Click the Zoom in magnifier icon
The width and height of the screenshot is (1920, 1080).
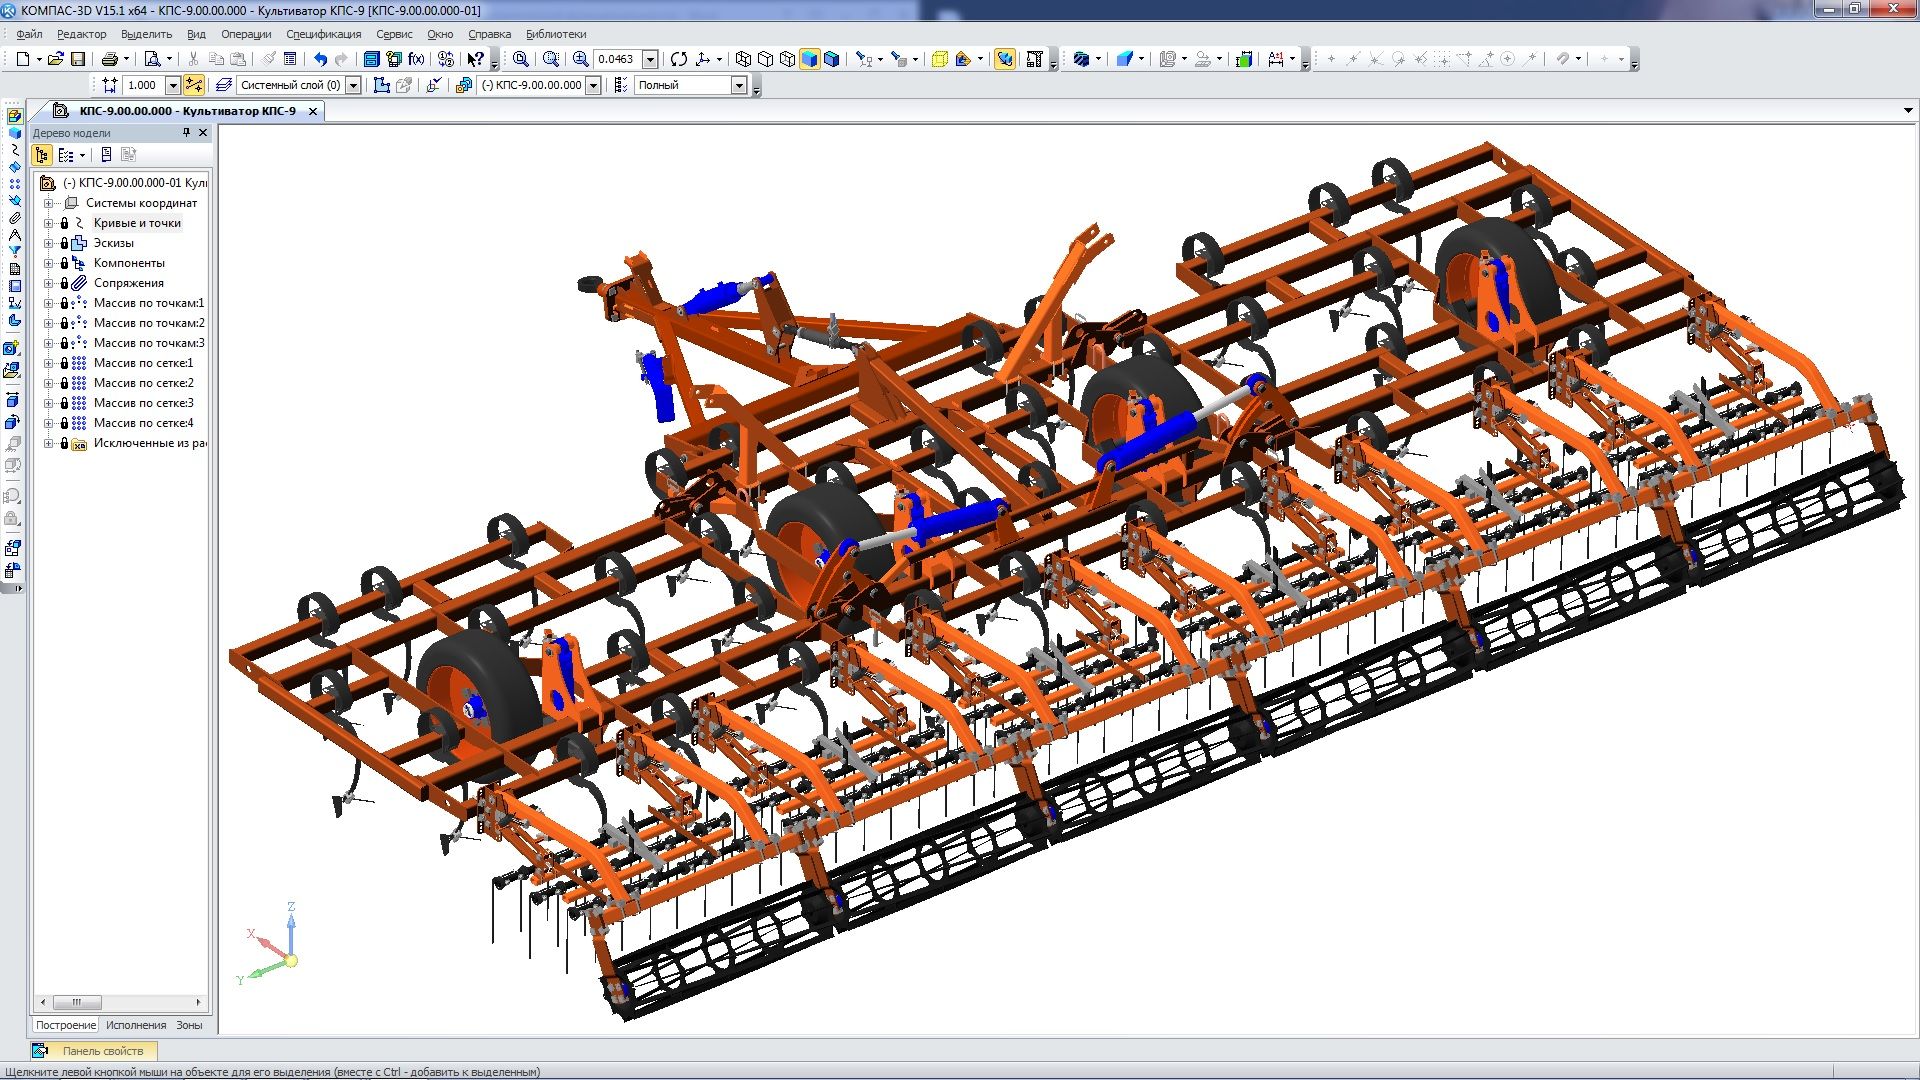point(580,59)
